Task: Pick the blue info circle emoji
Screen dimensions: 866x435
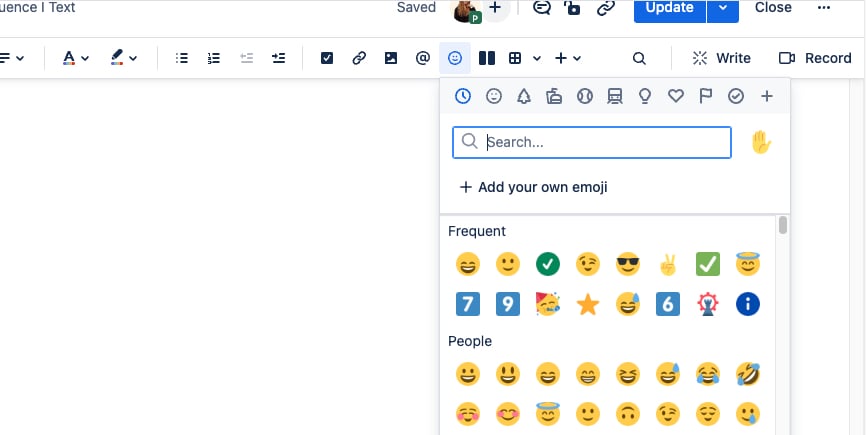Action: click(748, 304)
